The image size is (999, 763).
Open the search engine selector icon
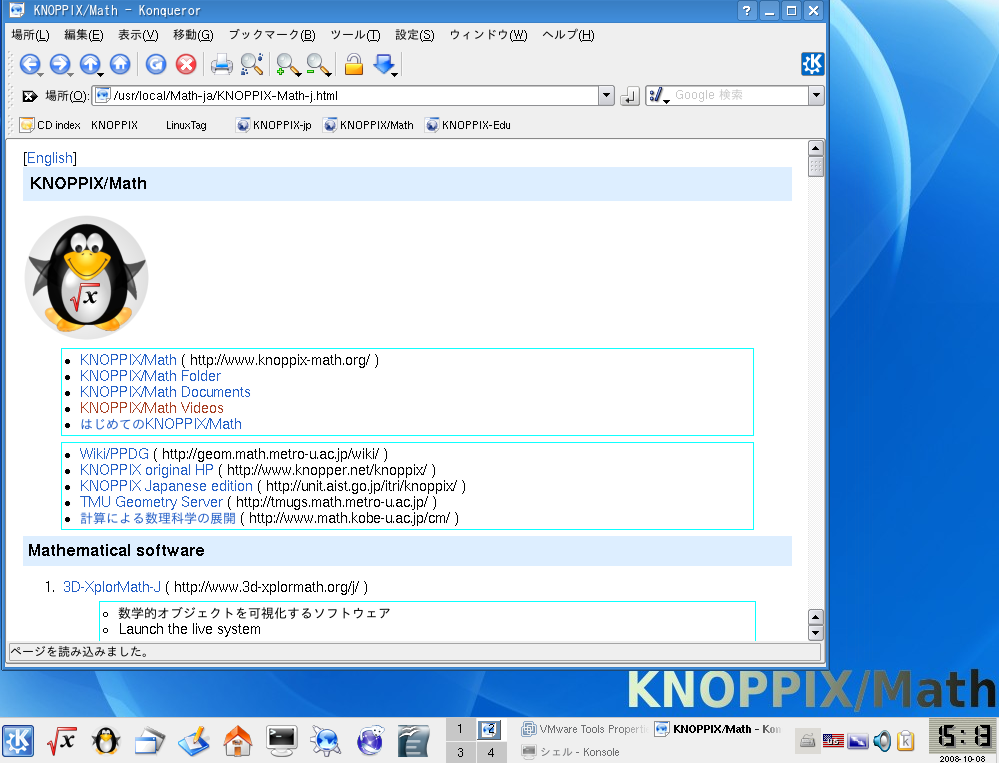point(658,96)
